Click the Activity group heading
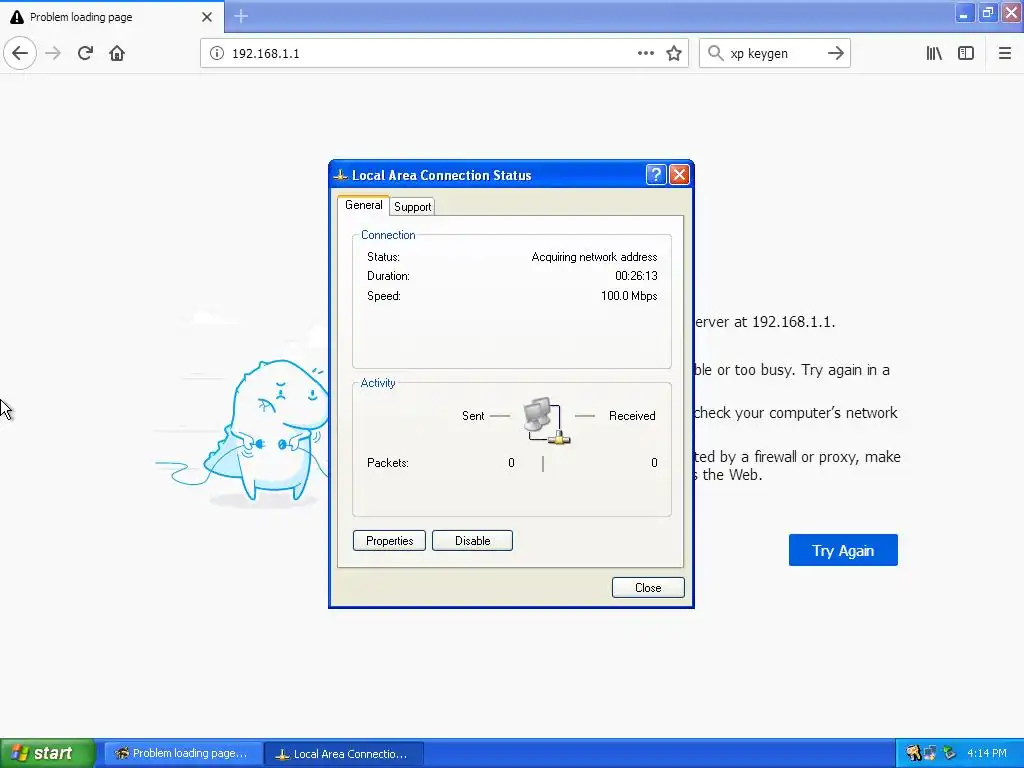Screen dimensions: 1024x768 tap(377, 383)
